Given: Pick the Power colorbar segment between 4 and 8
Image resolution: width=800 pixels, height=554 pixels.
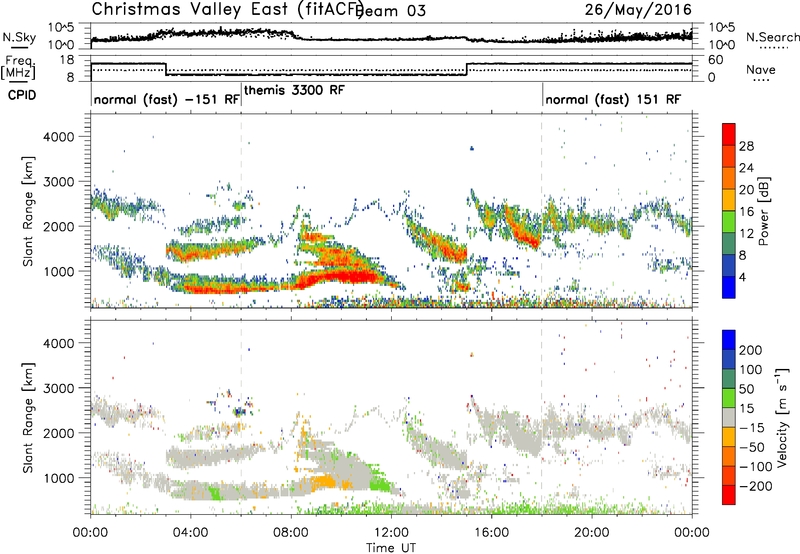Looking at the screenshot, I should [x=729, y=266].
